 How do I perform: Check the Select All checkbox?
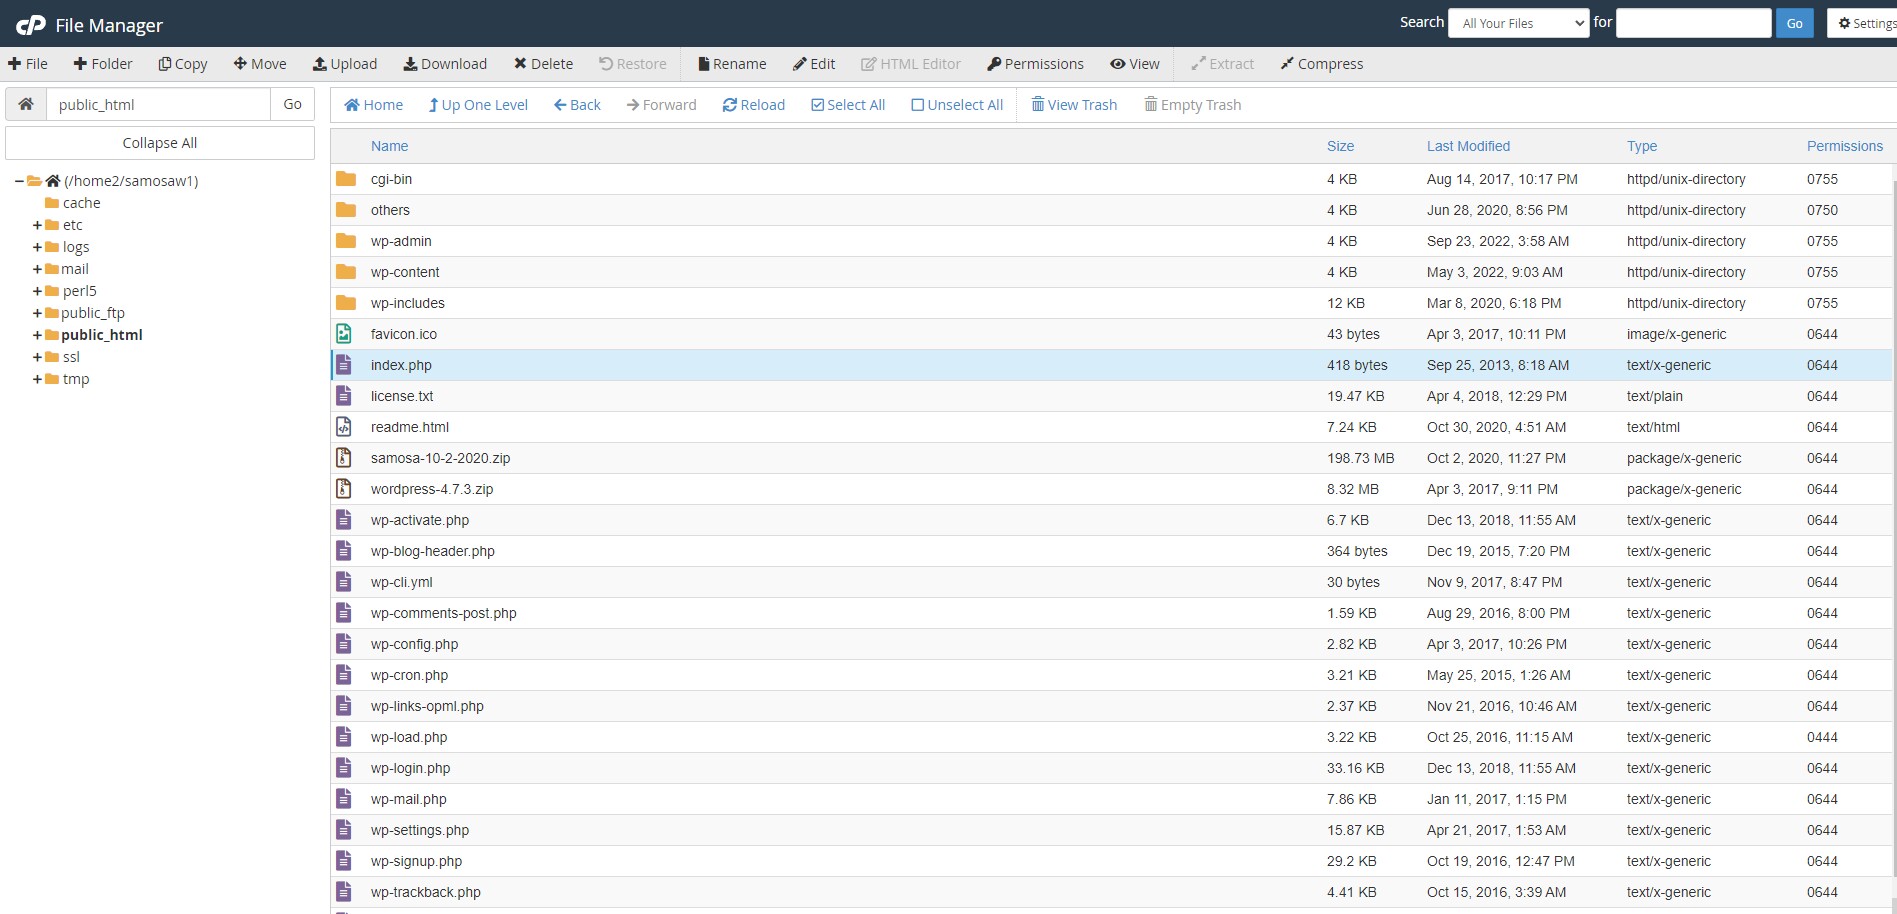click(847, 104)
